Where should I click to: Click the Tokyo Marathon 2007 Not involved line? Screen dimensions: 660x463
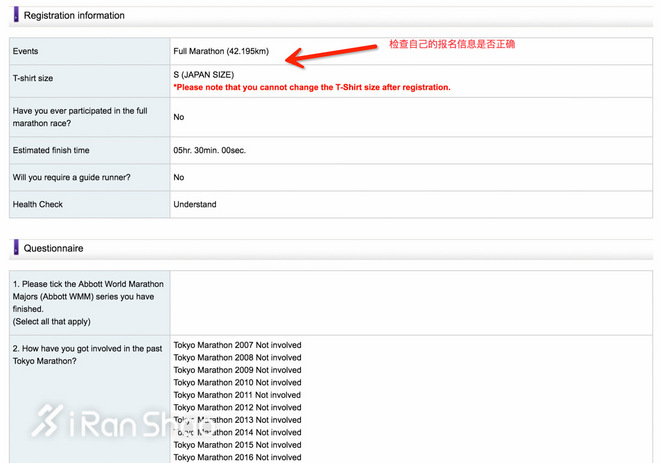237,345
